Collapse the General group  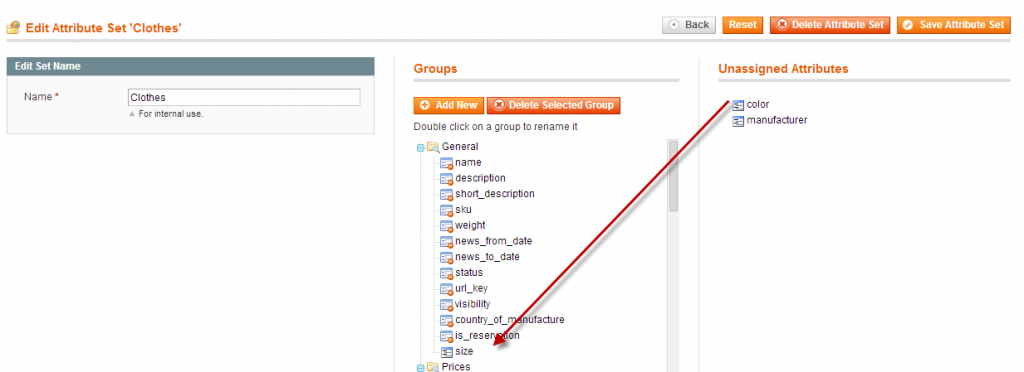coord(421,147)
